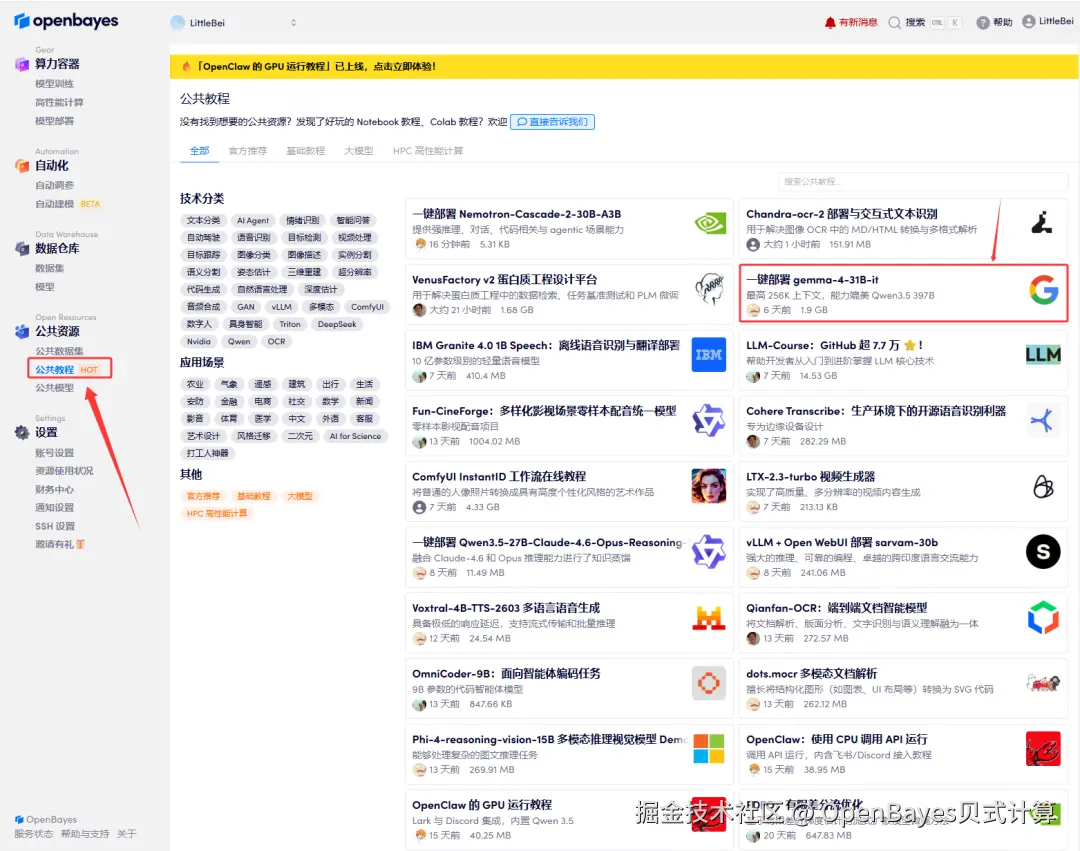This screenshot has width=1080, height=851.
Task: Click the LittleBei avatar icon
Action: pos(1028,21)
